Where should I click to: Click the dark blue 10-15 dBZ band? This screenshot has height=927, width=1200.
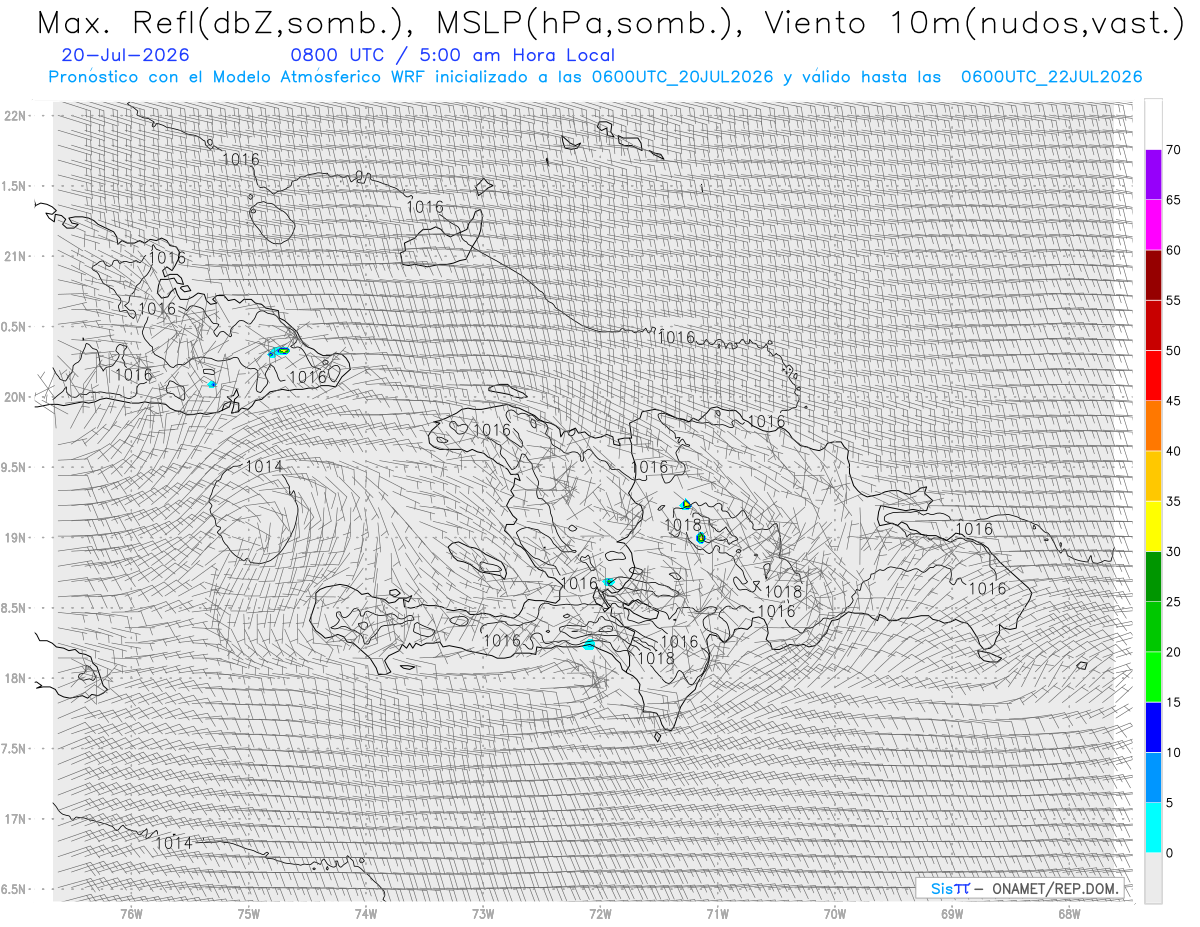pos(1153,727)
